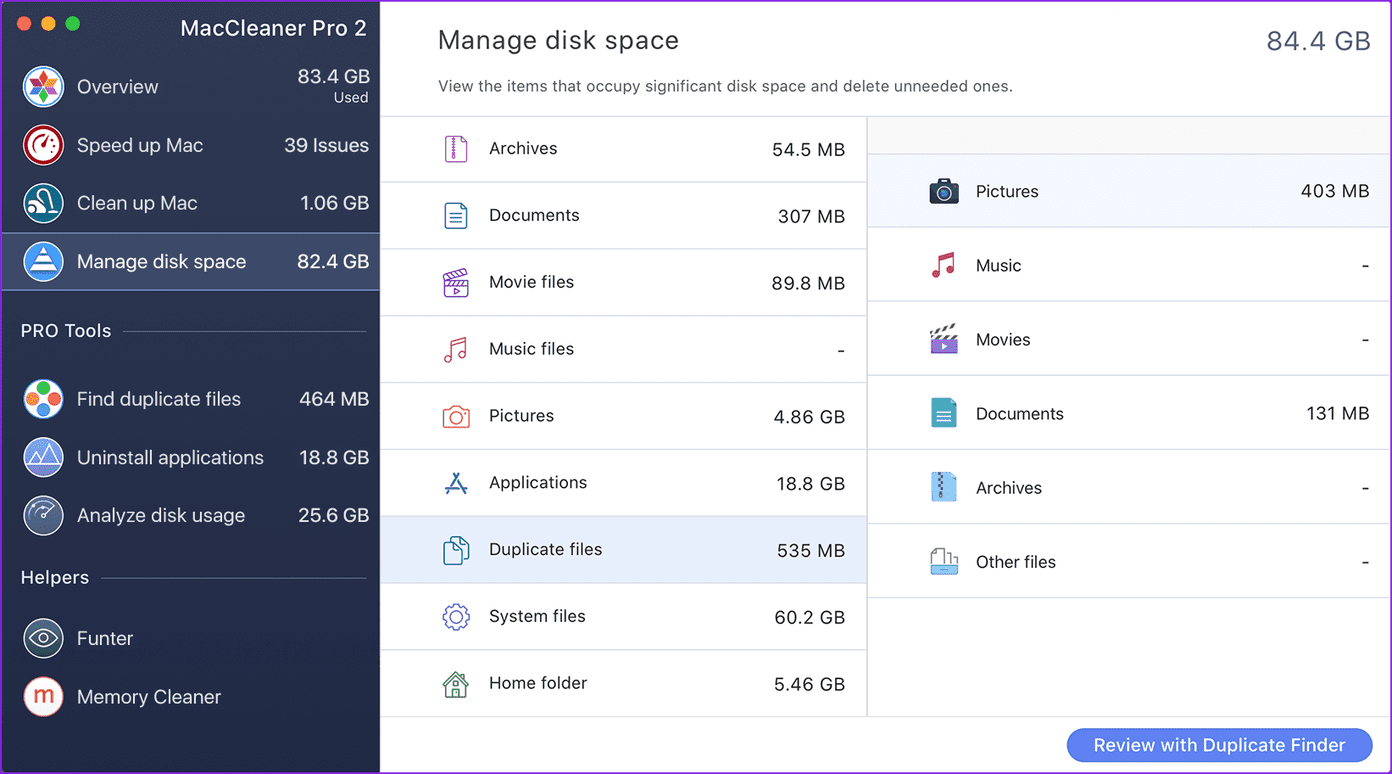Click the 18.8 GB value beside Uninstall applications
Viewport: 1392px width, 774px height.
[334, 457]
